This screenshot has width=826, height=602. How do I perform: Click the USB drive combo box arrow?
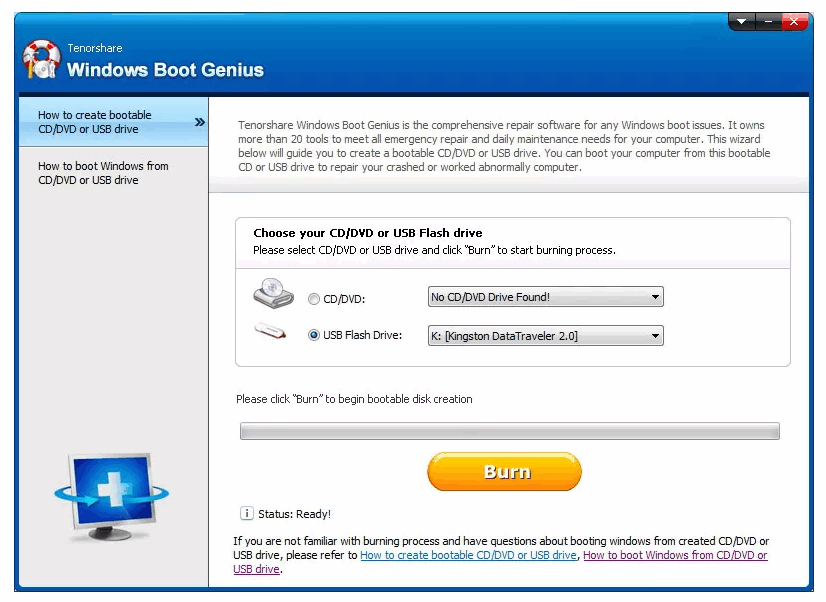[x=655, y=335]
